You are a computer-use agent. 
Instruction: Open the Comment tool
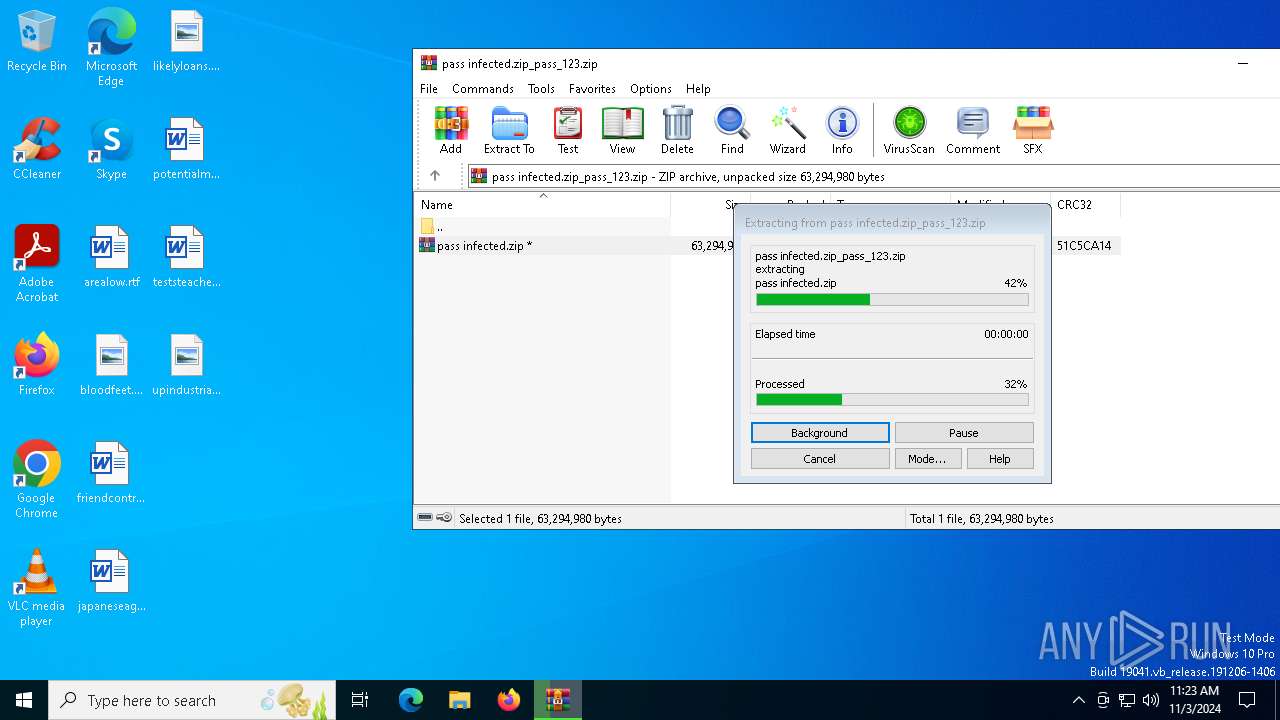click(x=973, y=131)
